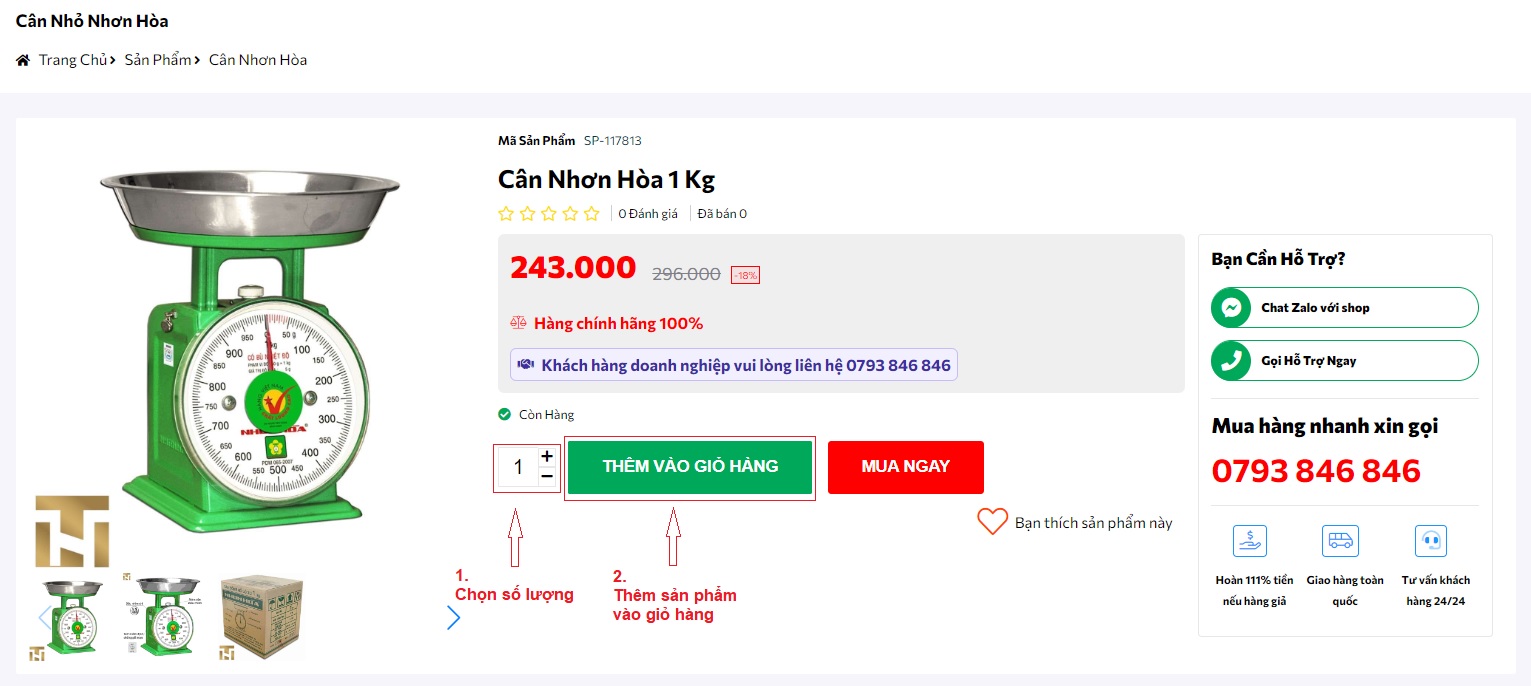Click the 24/24 customer support headset icon
This screenshot has width=1531, height=686.
1431,540
